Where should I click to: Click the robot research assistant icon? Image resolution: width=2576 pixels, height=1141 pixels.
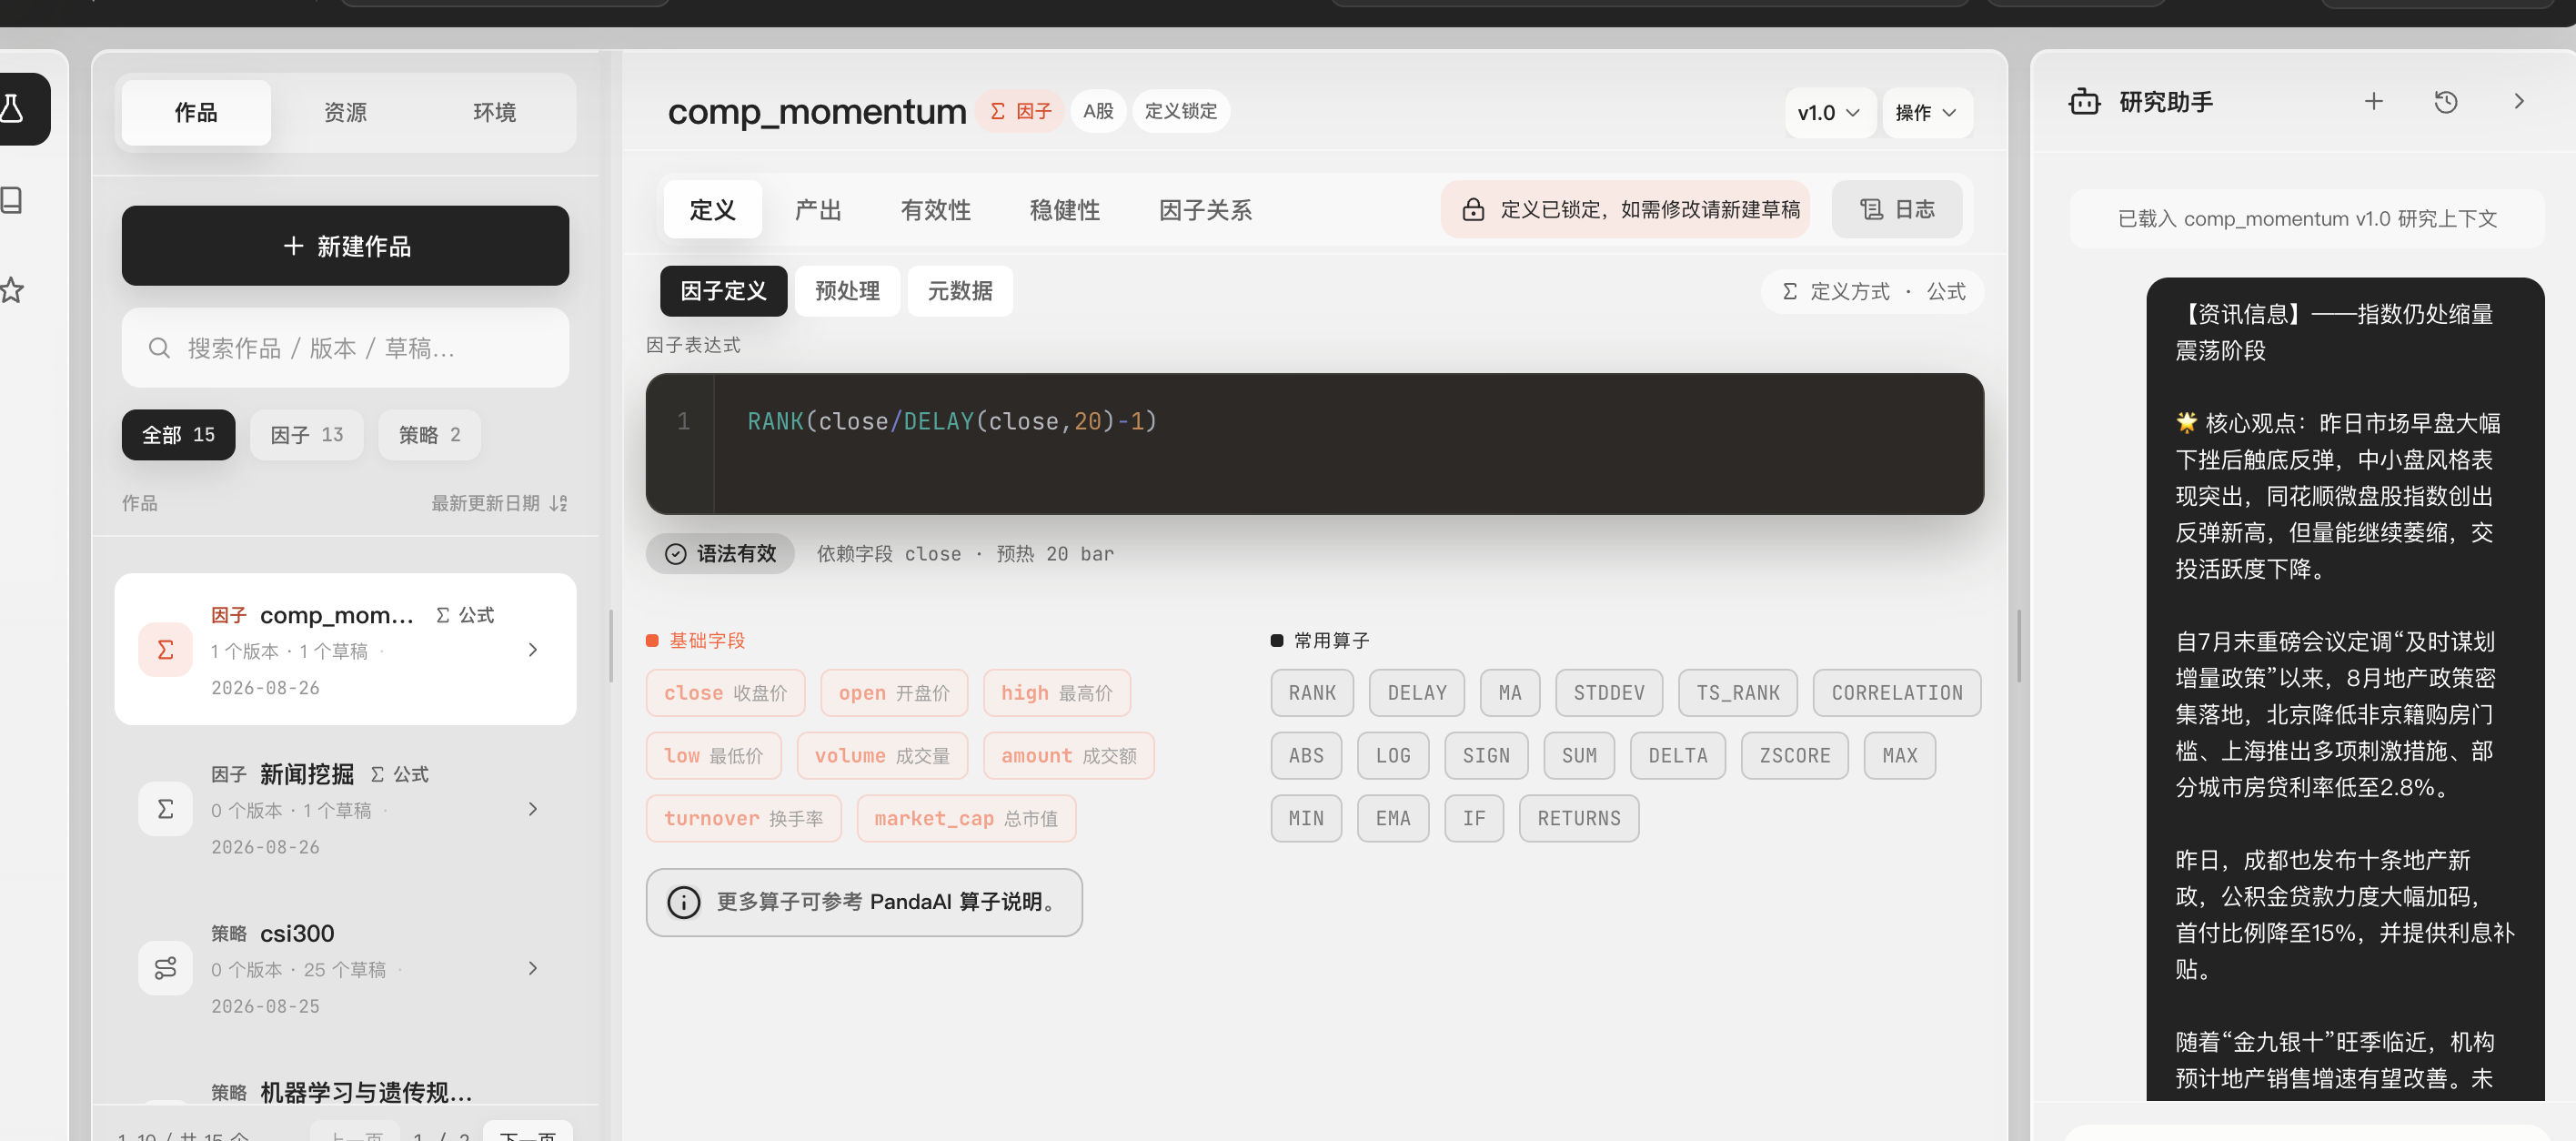(x=2084, y=102)
